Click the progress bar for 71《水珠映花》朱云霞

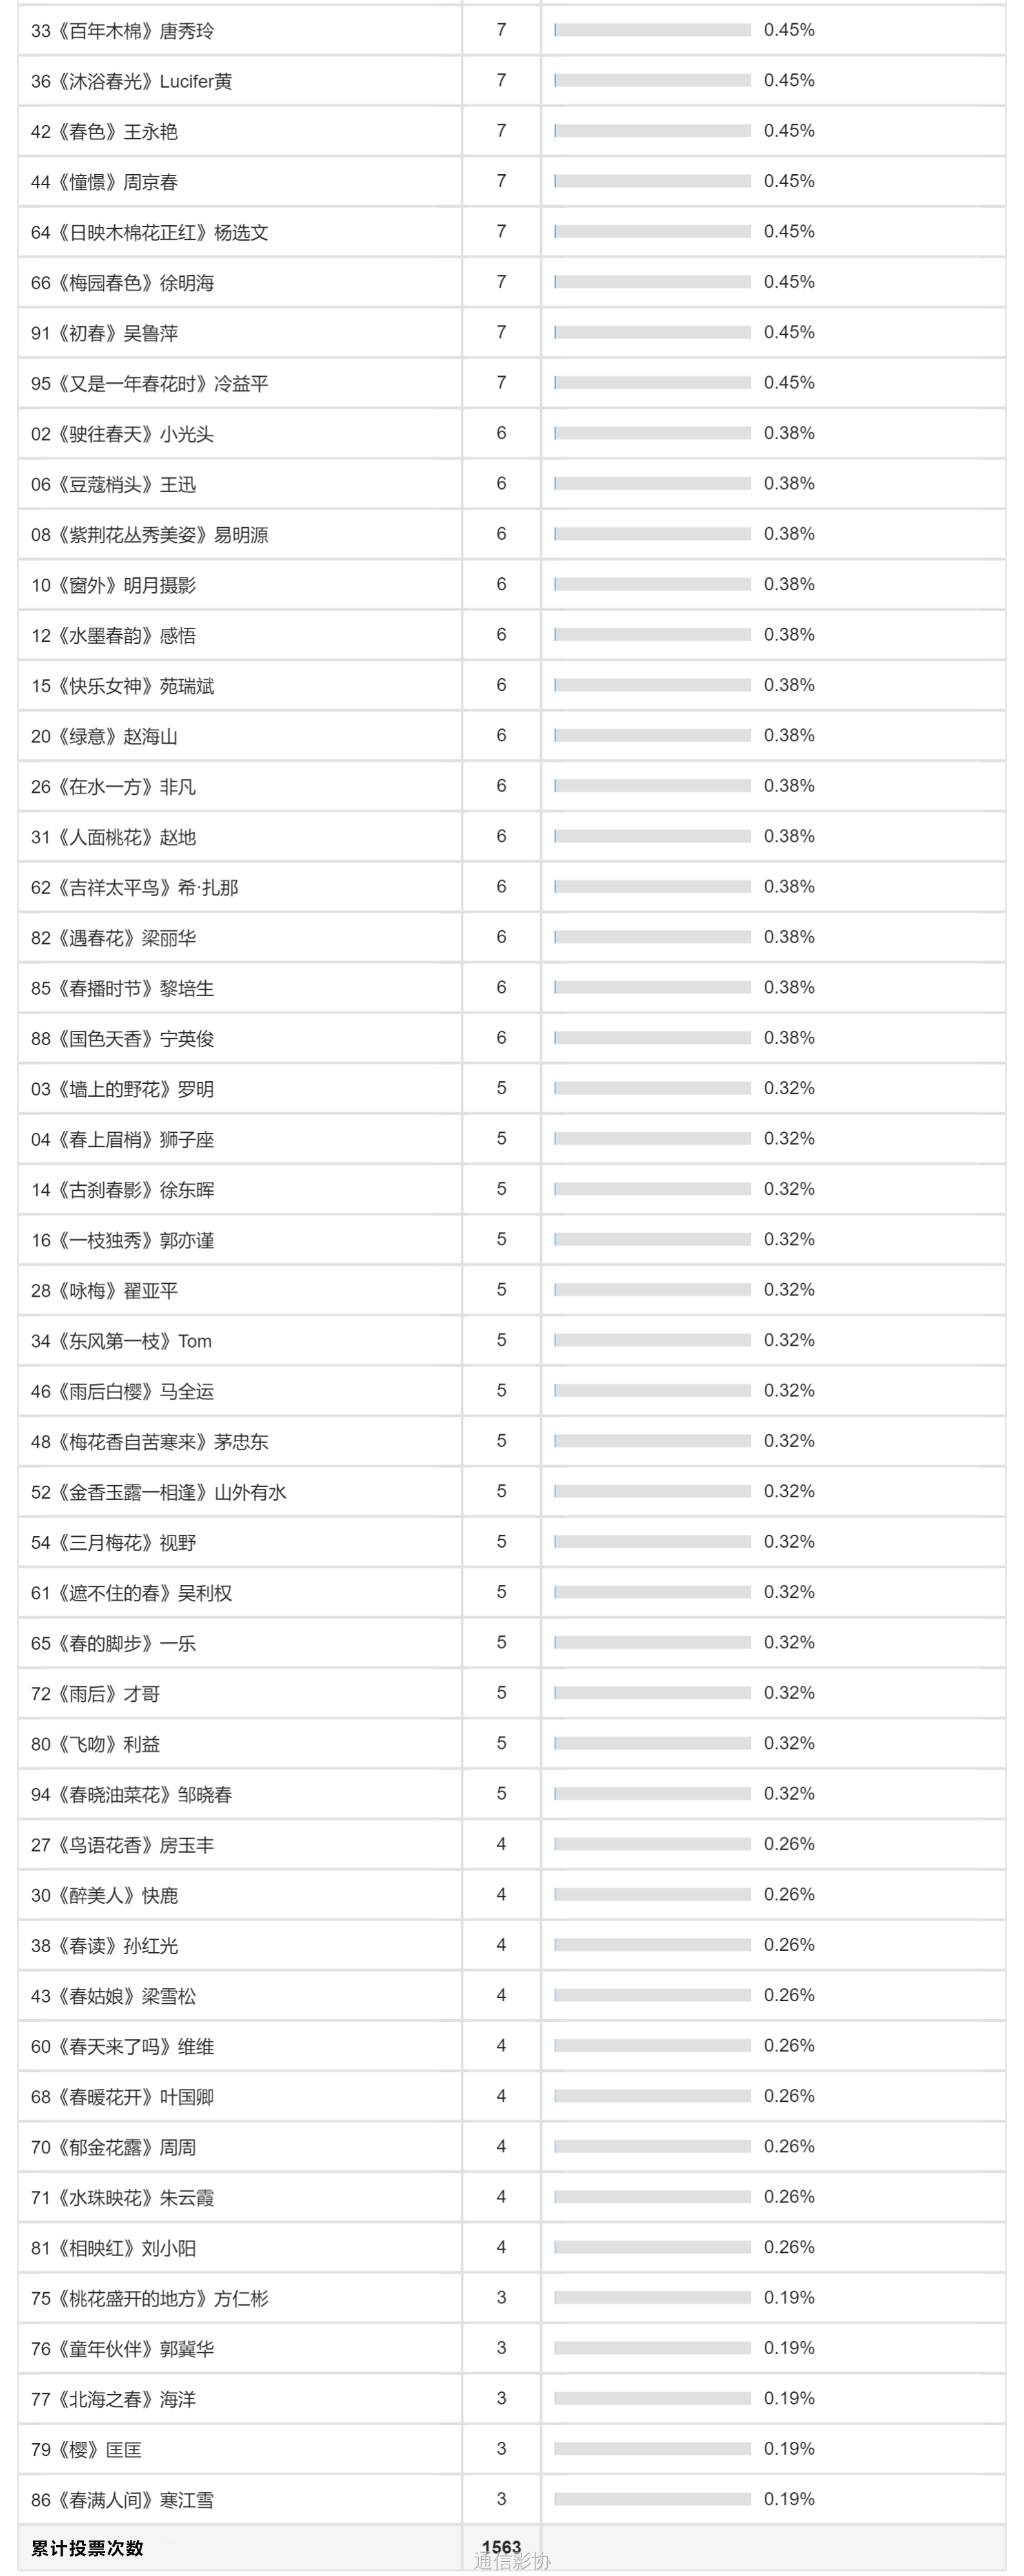pos(652,2197)
